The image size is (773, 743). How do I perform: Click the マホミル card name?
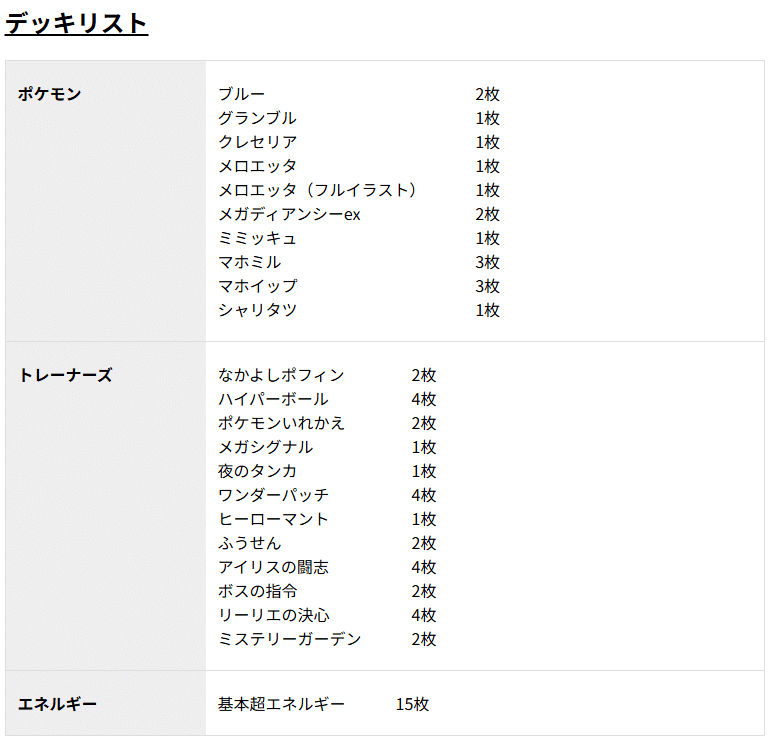tap(249, 262)
